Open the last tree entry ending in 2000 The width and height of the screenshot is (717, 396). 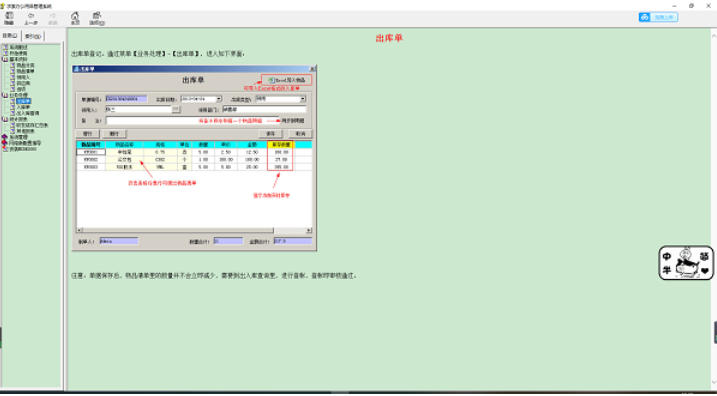point(20,149)
